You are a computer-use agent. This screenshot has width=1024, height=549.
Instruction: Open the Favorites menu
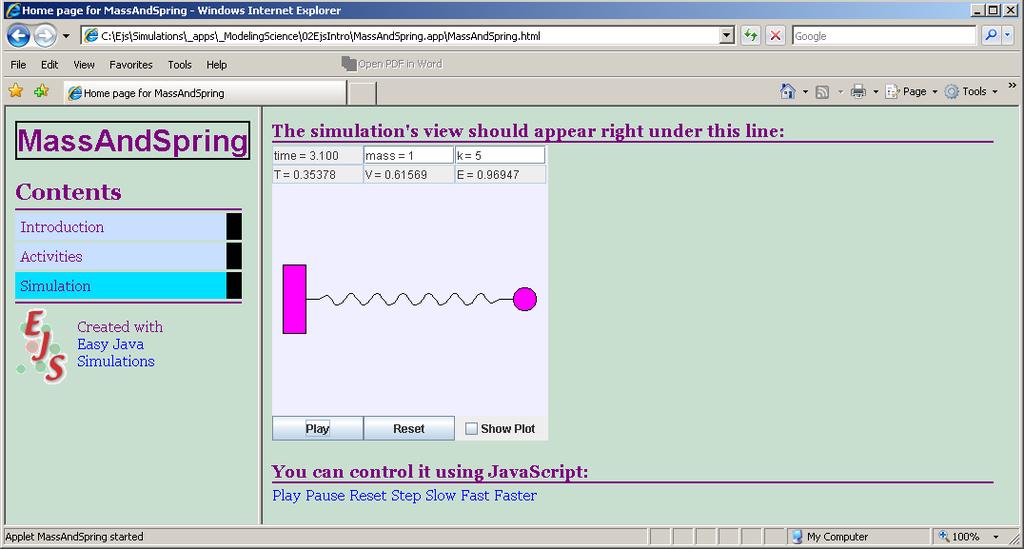tap(131, 65)
